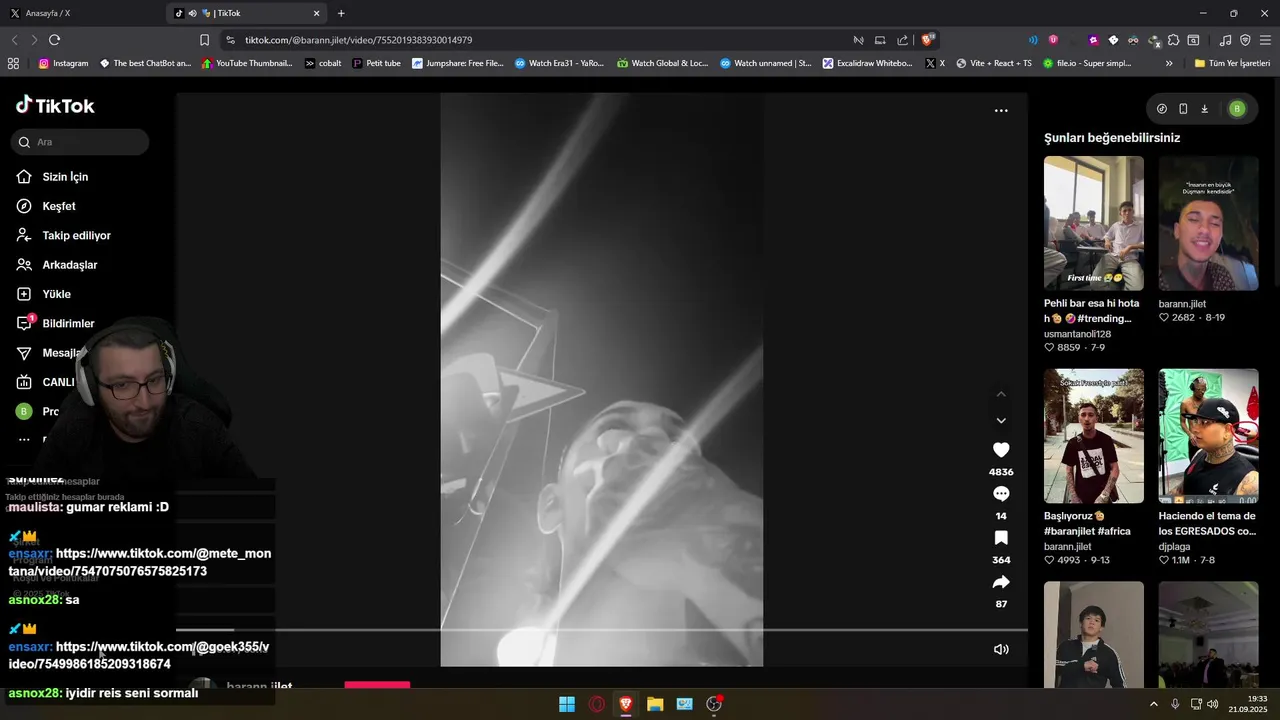This screenshot has height=720, width=1280.
Task: Bookmark this page with the bookmark icon
Action: (x=204, y=40)
